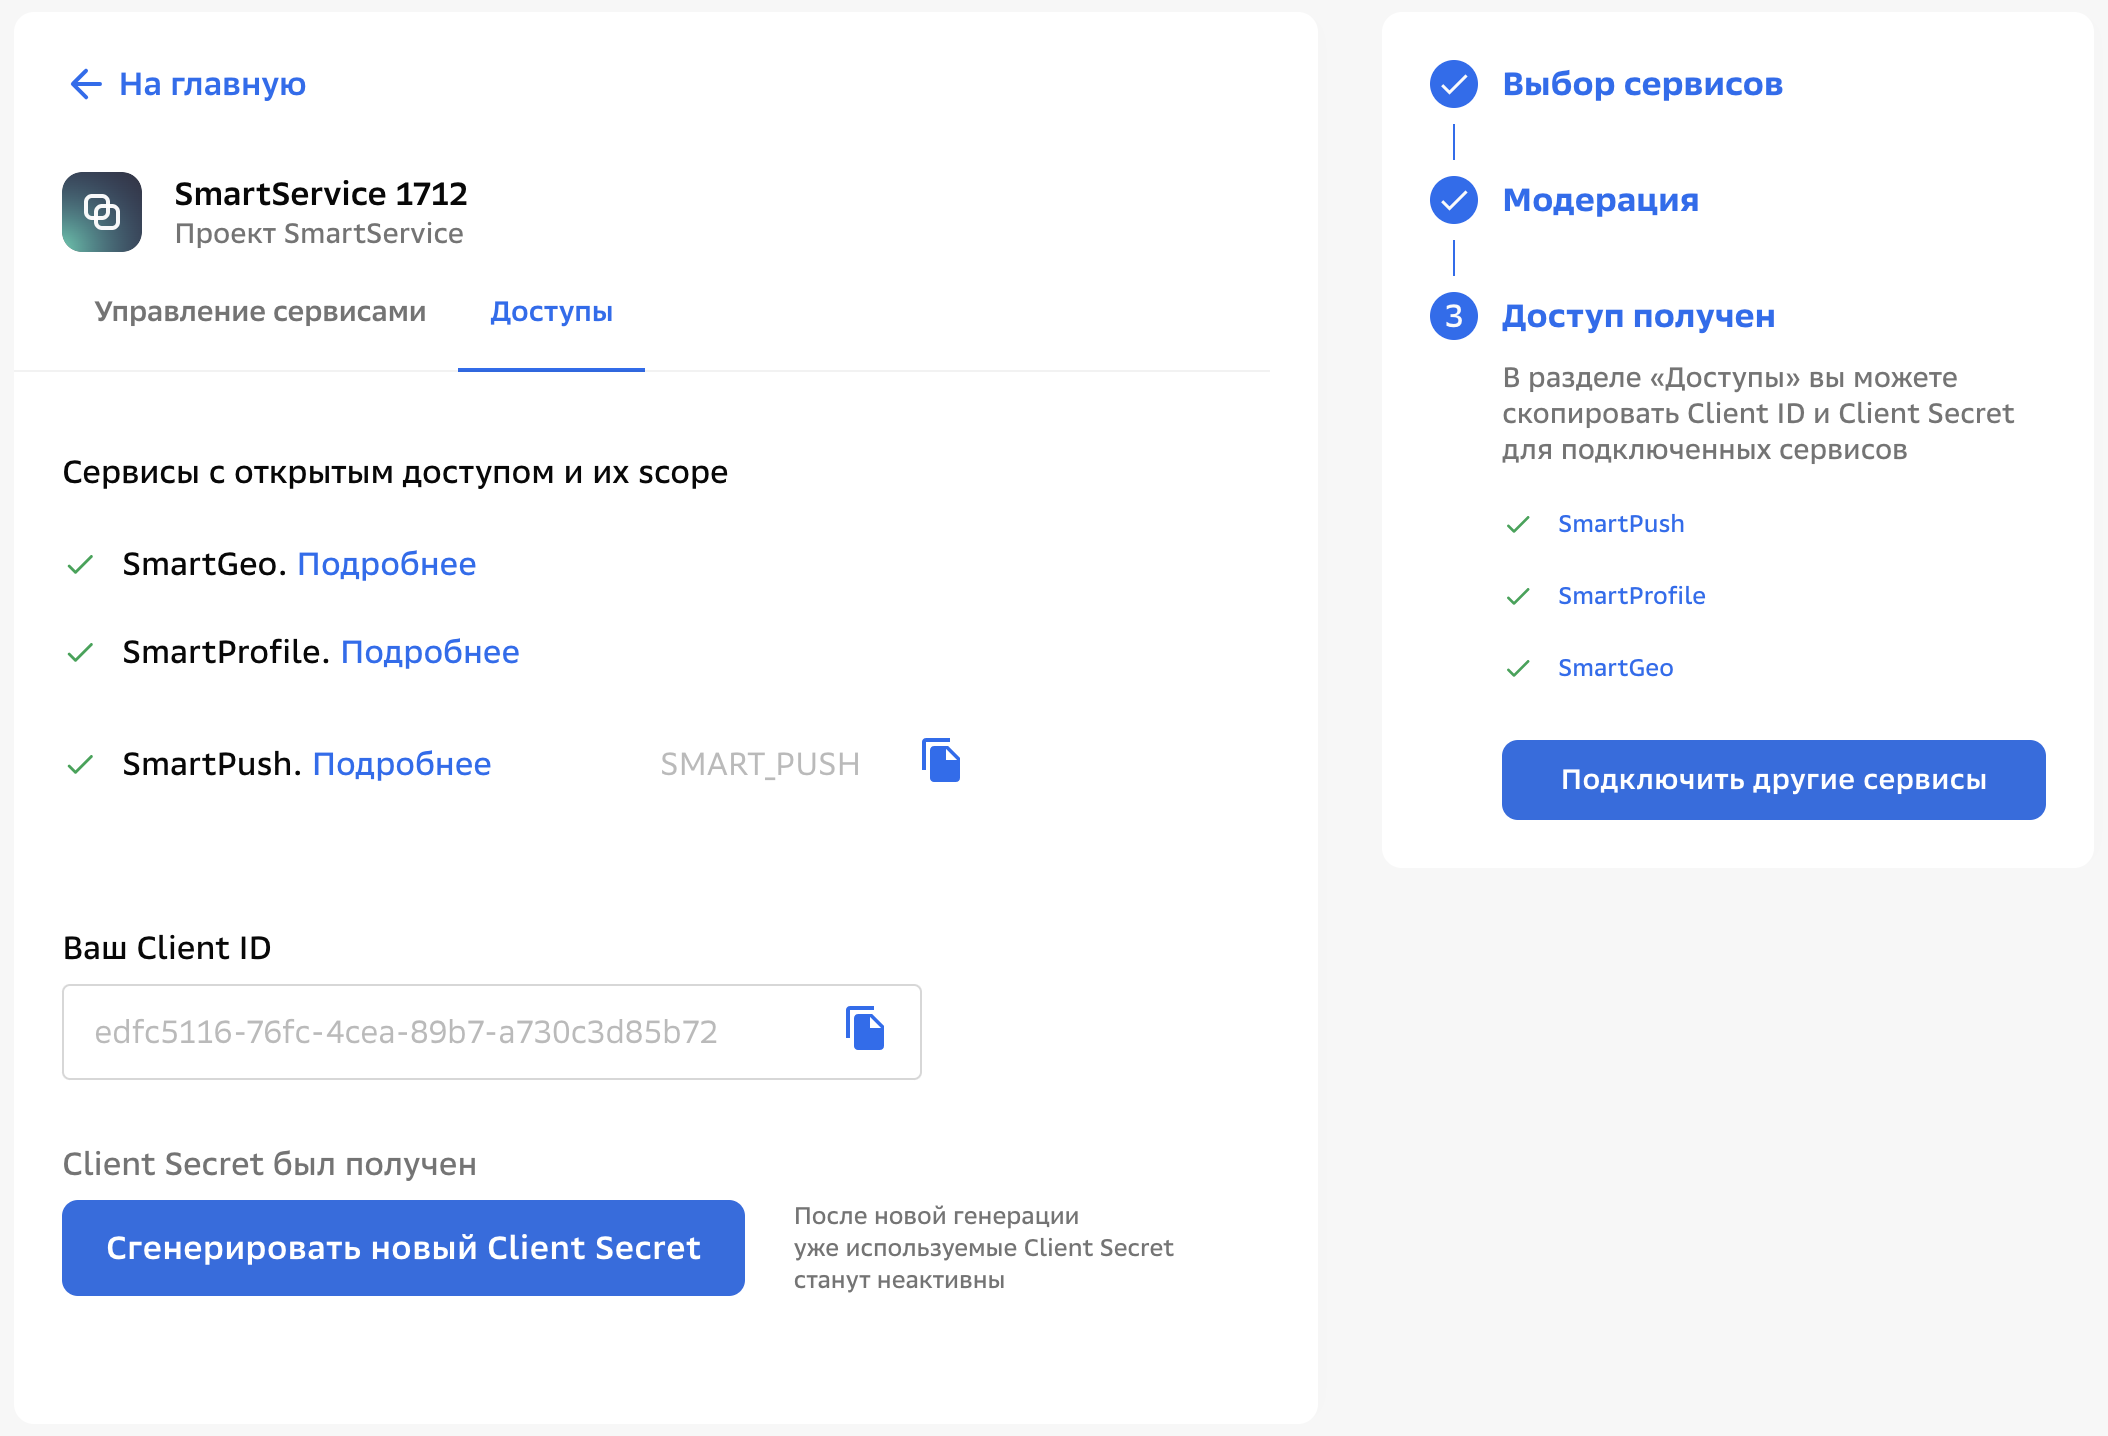Click the Проект SmartService subtitle
The height and width of the screenshot is (1436, 2108).
coord(319,234)
